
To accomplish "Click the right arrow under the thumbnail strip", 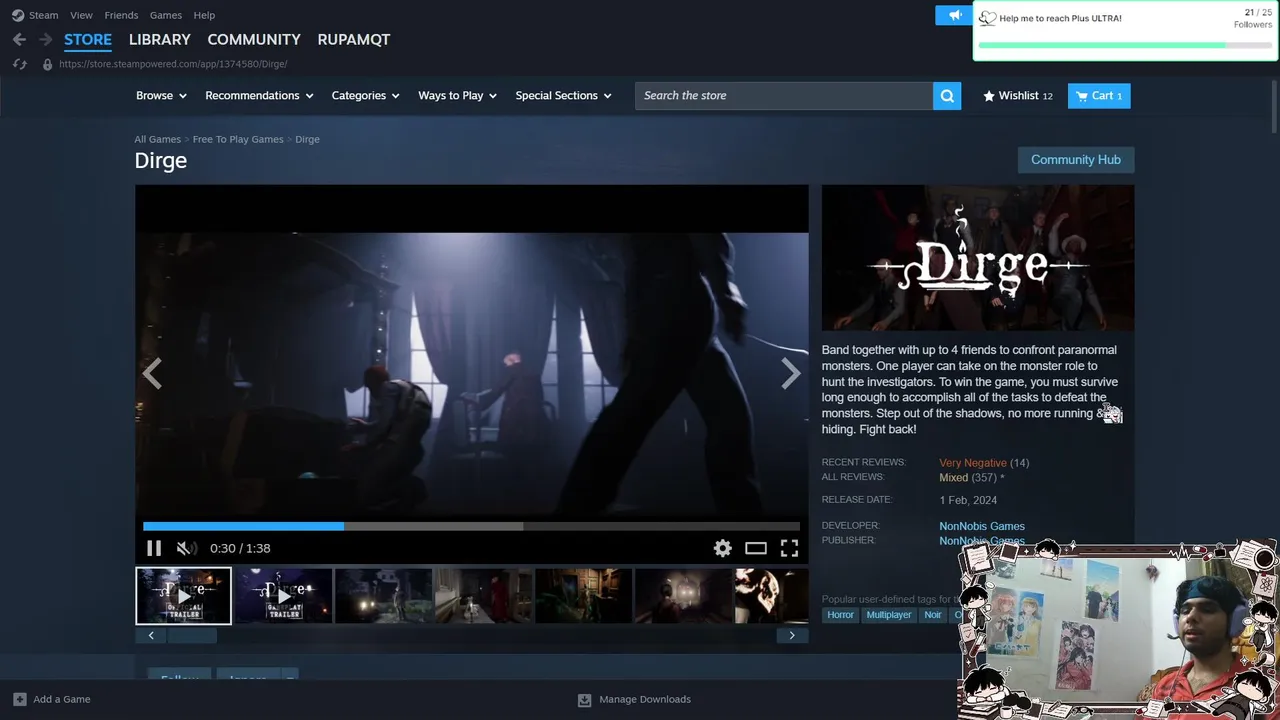I will pos(792,635).
